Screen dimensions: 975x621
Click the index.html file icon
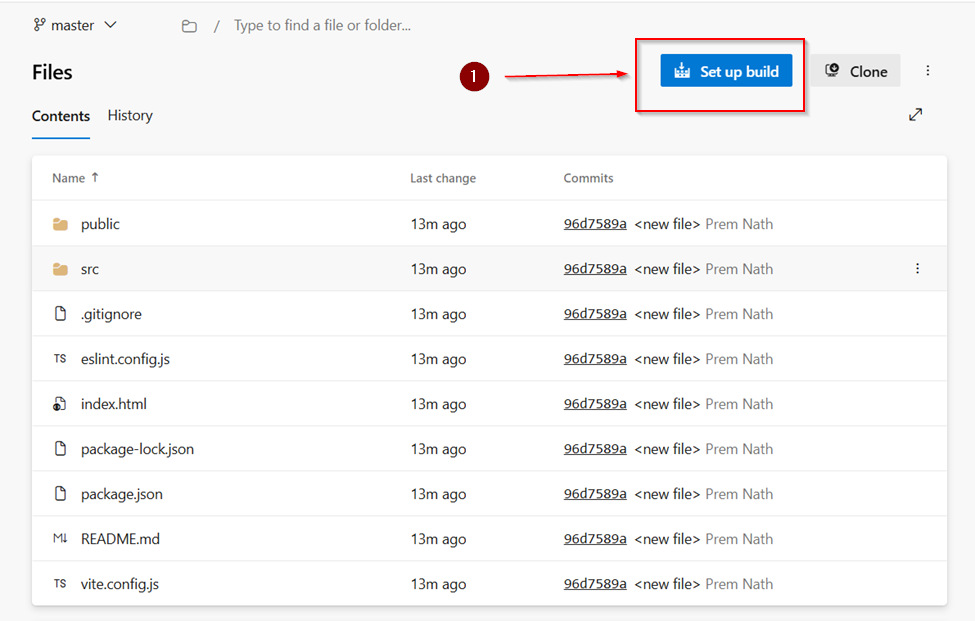[x=60, y=404]
